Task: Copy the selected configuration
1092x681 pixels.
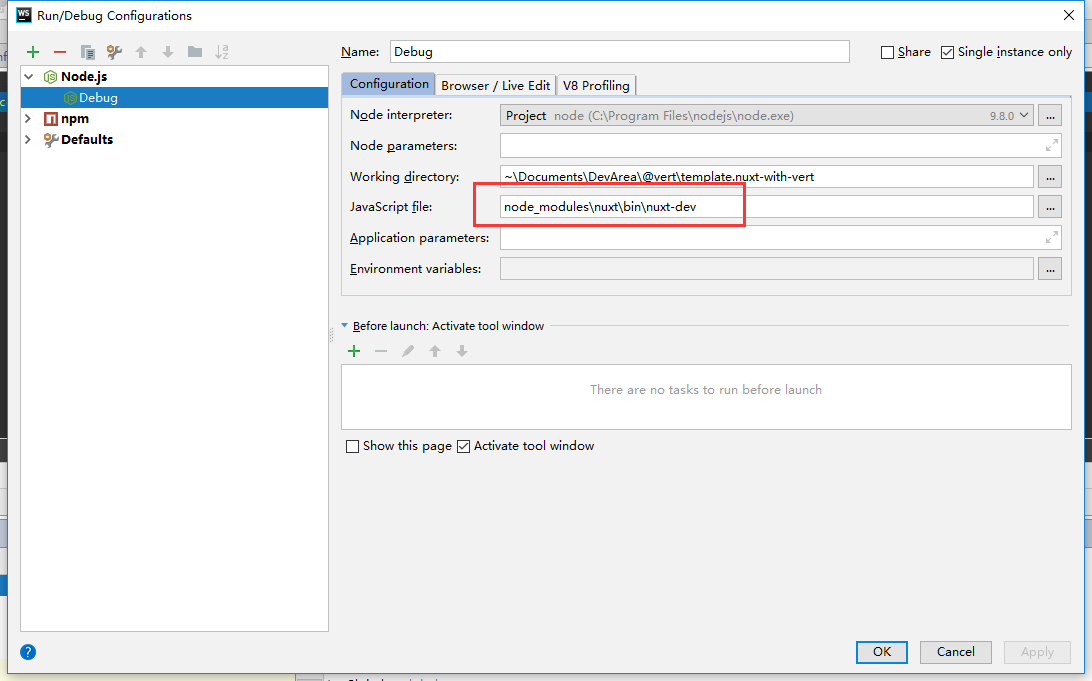Action: [x=87, y=52]
